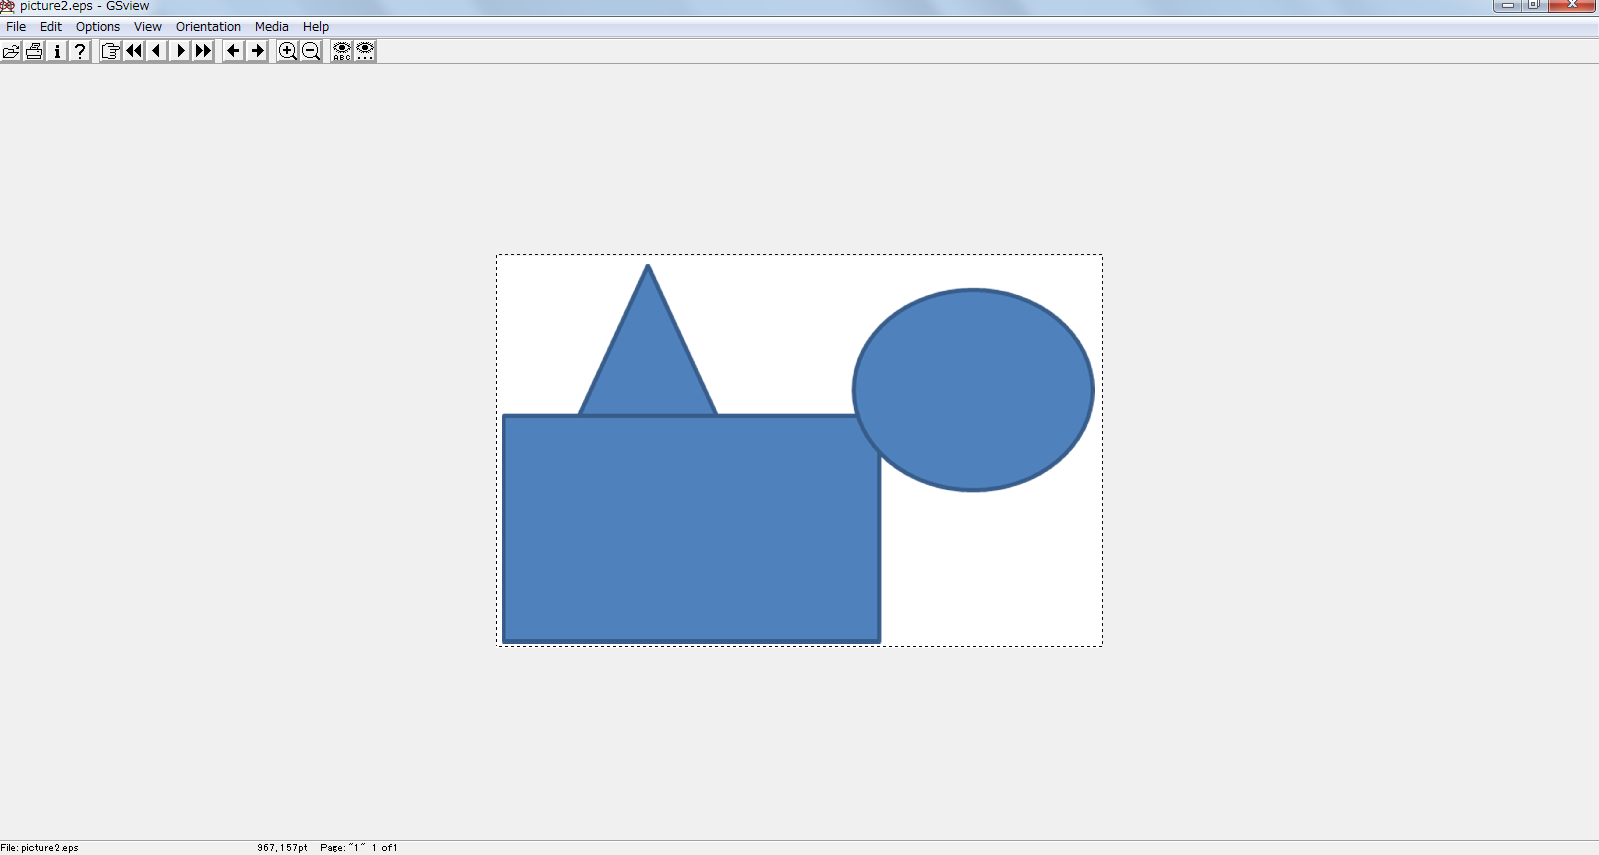Open the Options menu
1599x855 pixels.
98,27
